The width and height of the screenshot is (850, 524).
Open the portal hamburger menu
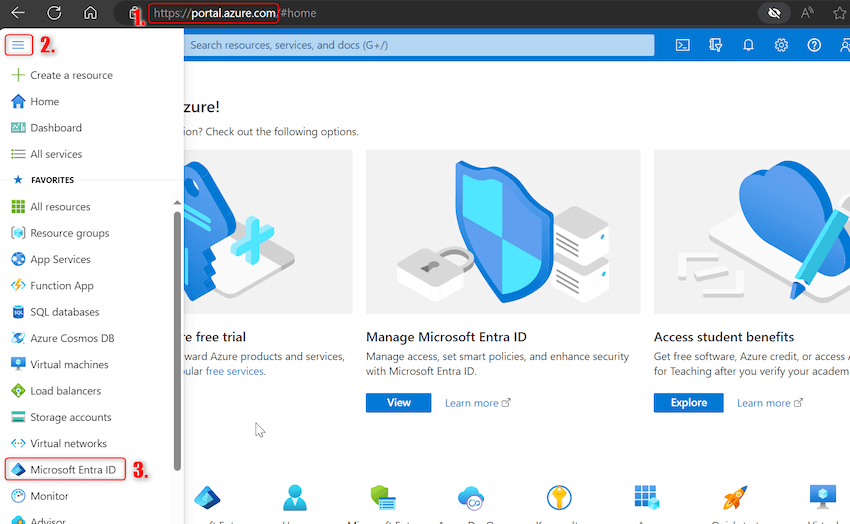click(x=18, y=45)
